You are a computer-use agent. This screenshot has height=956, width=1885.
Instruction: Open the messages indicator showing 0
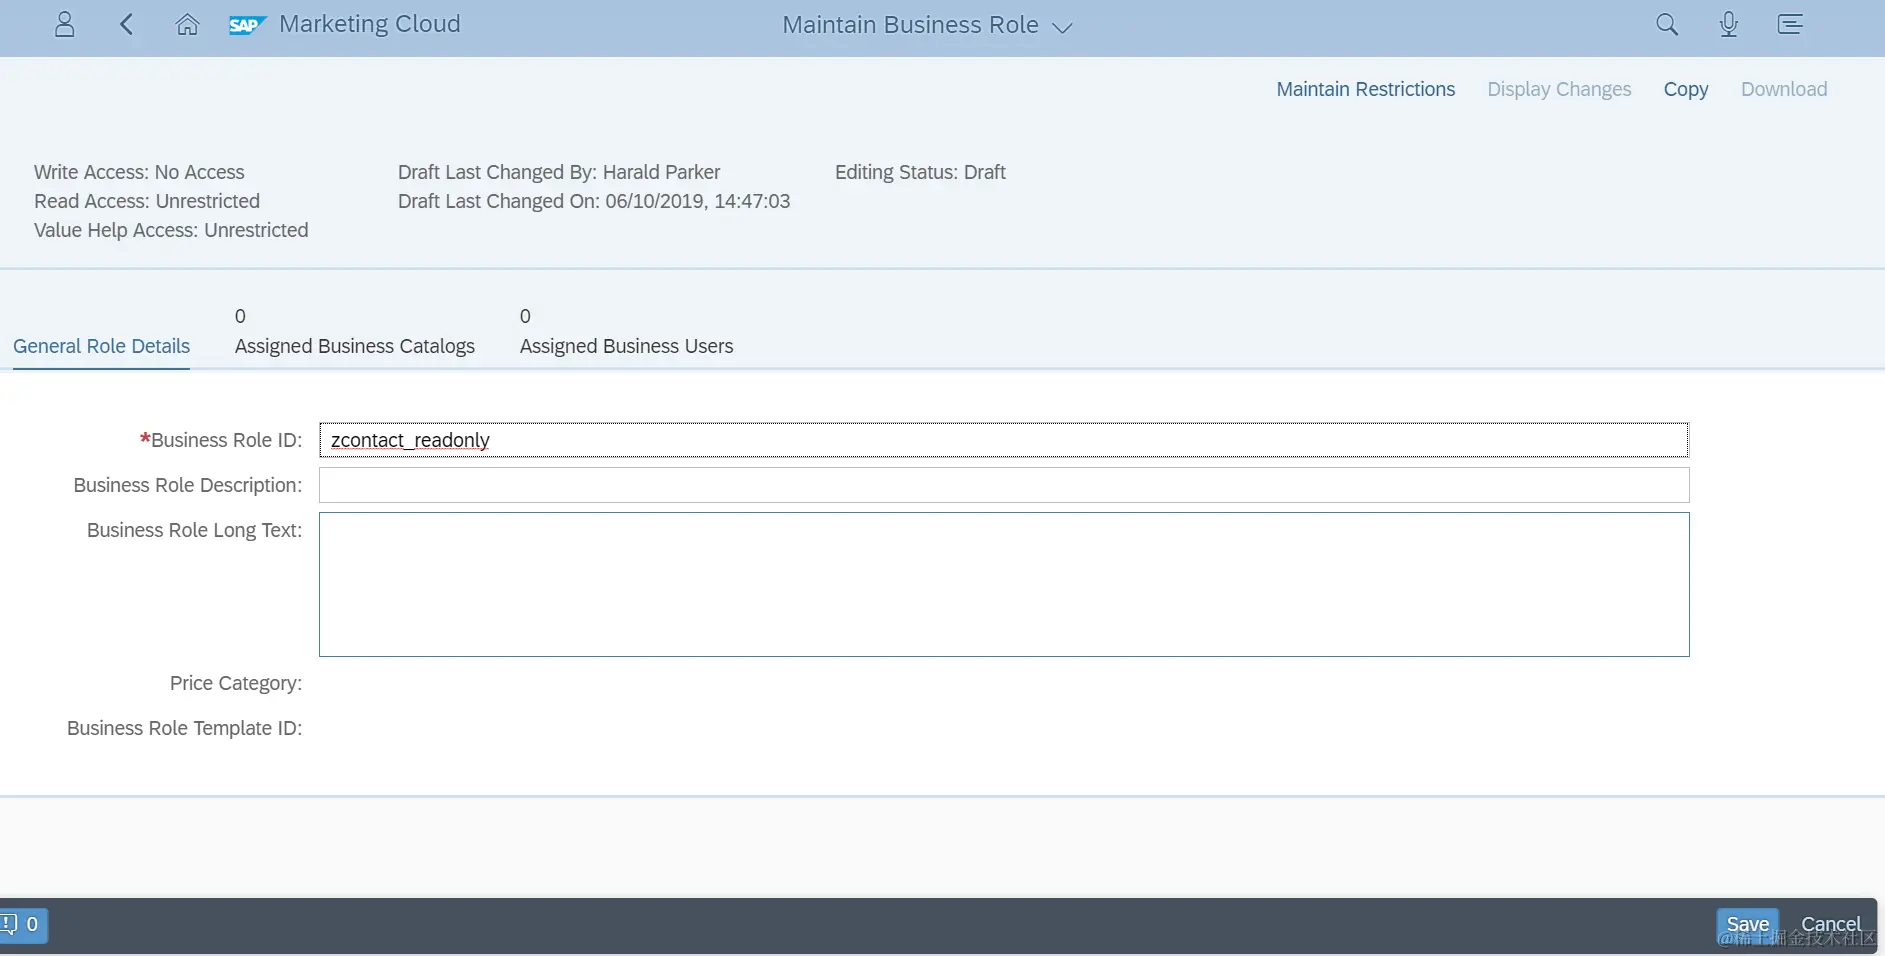(x=22, y=925)
